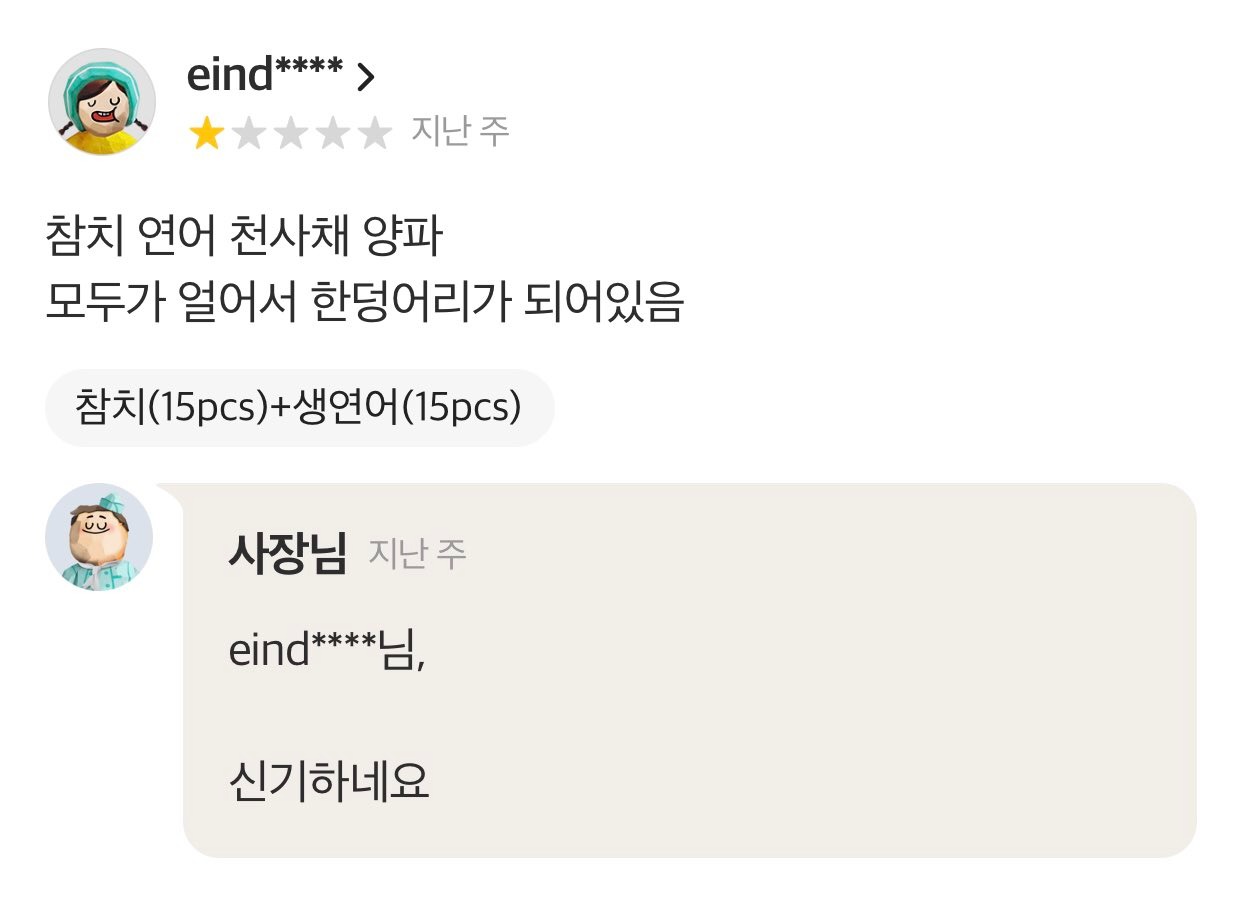Screen dimensions: 1242x914
Task: Click the 신기하네요 reply text
Action: coord(329,782)
